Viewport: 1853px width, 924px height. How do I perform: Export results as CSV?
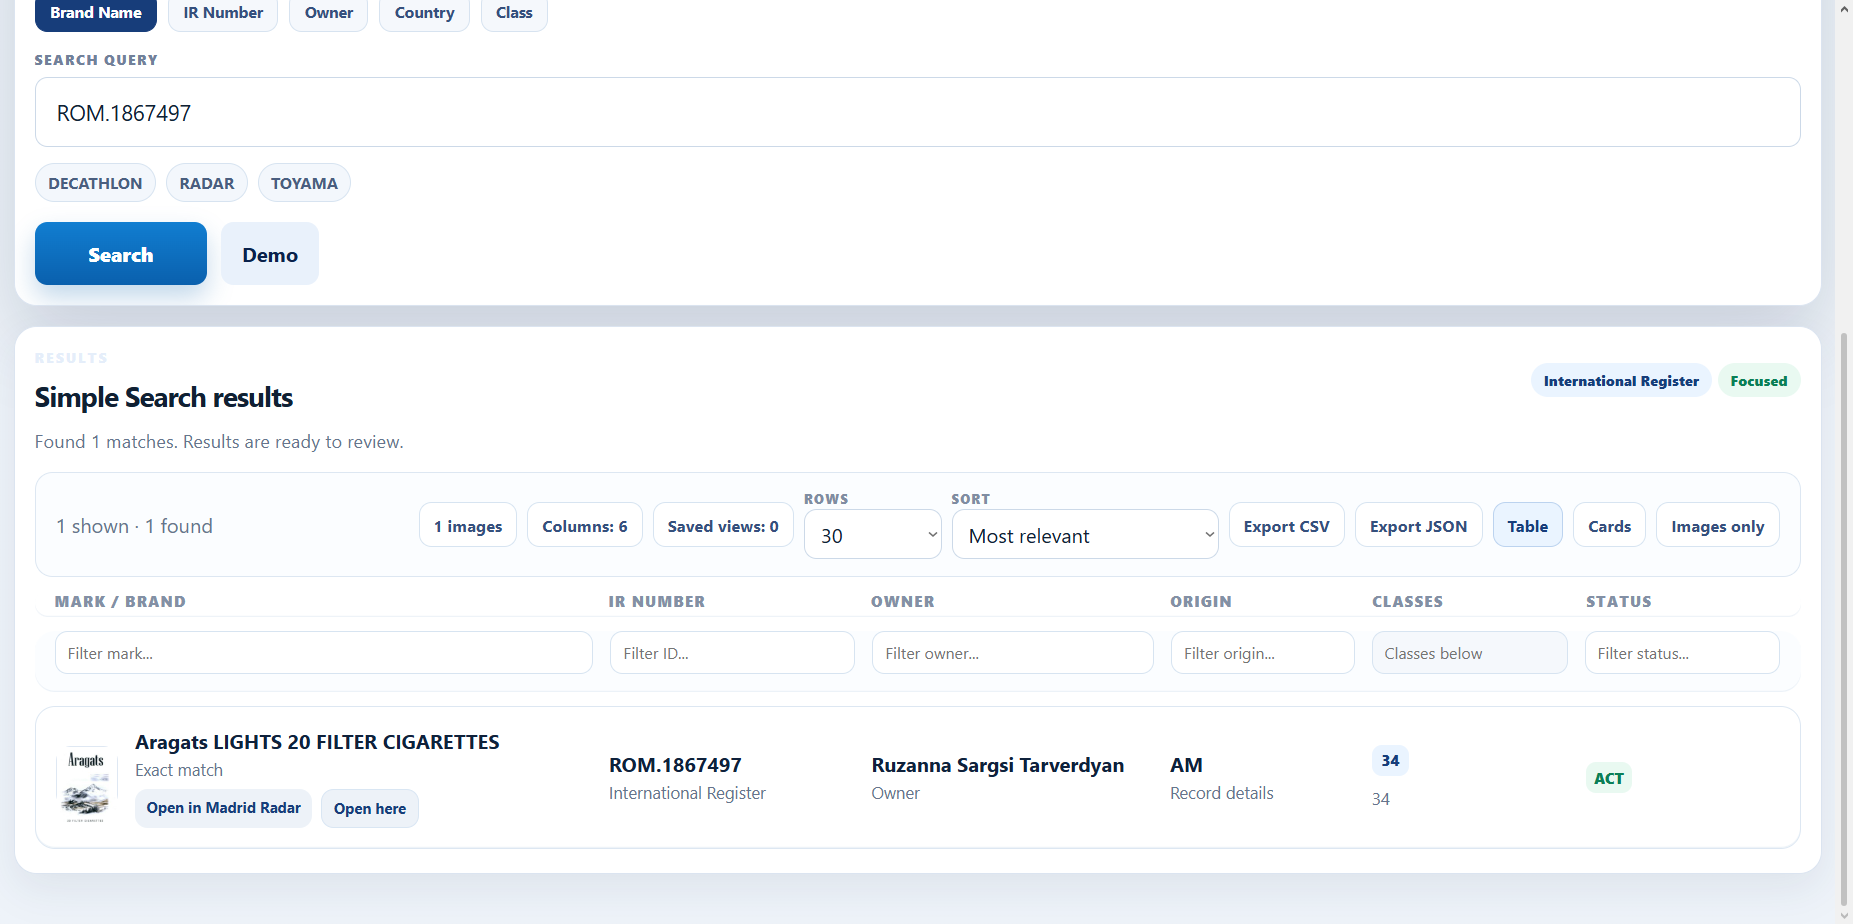point(1287,525)
